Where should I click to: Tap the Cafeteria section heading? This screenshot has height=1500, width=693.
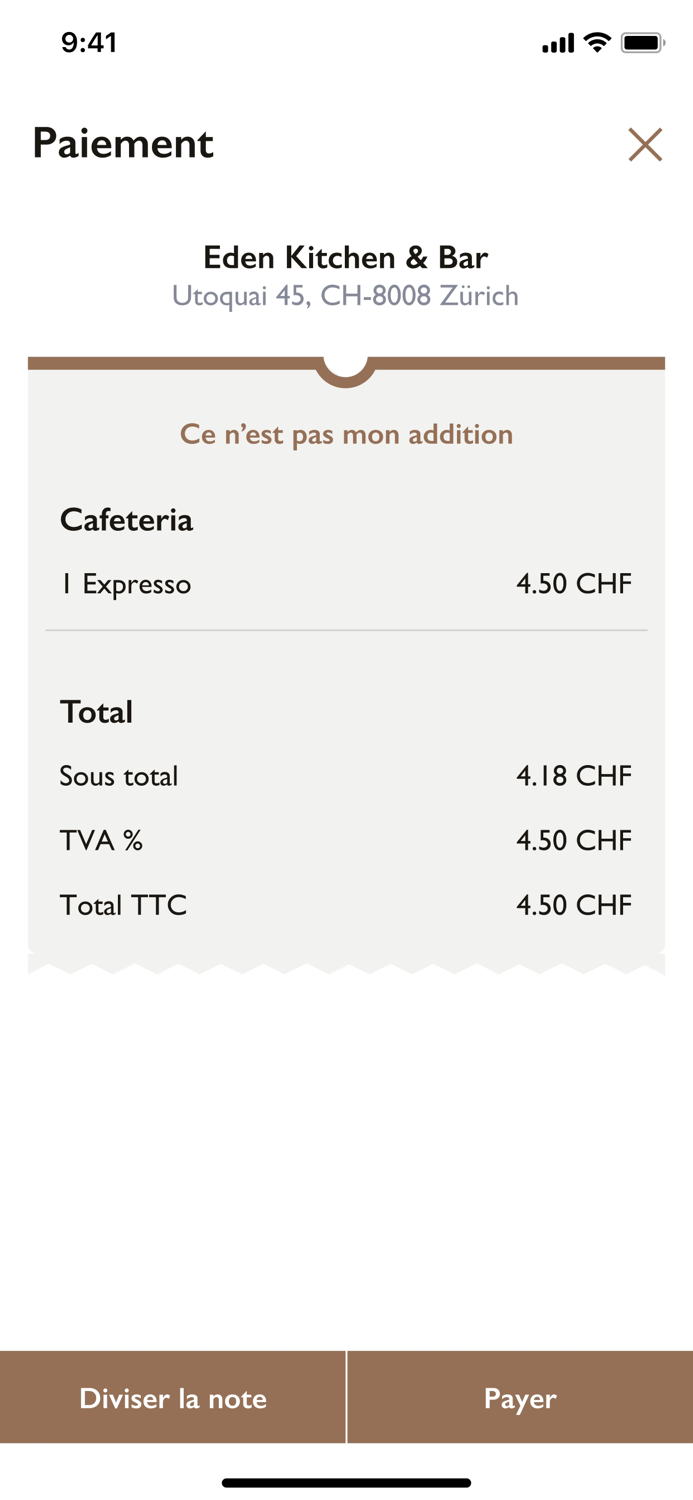[126, 520]
